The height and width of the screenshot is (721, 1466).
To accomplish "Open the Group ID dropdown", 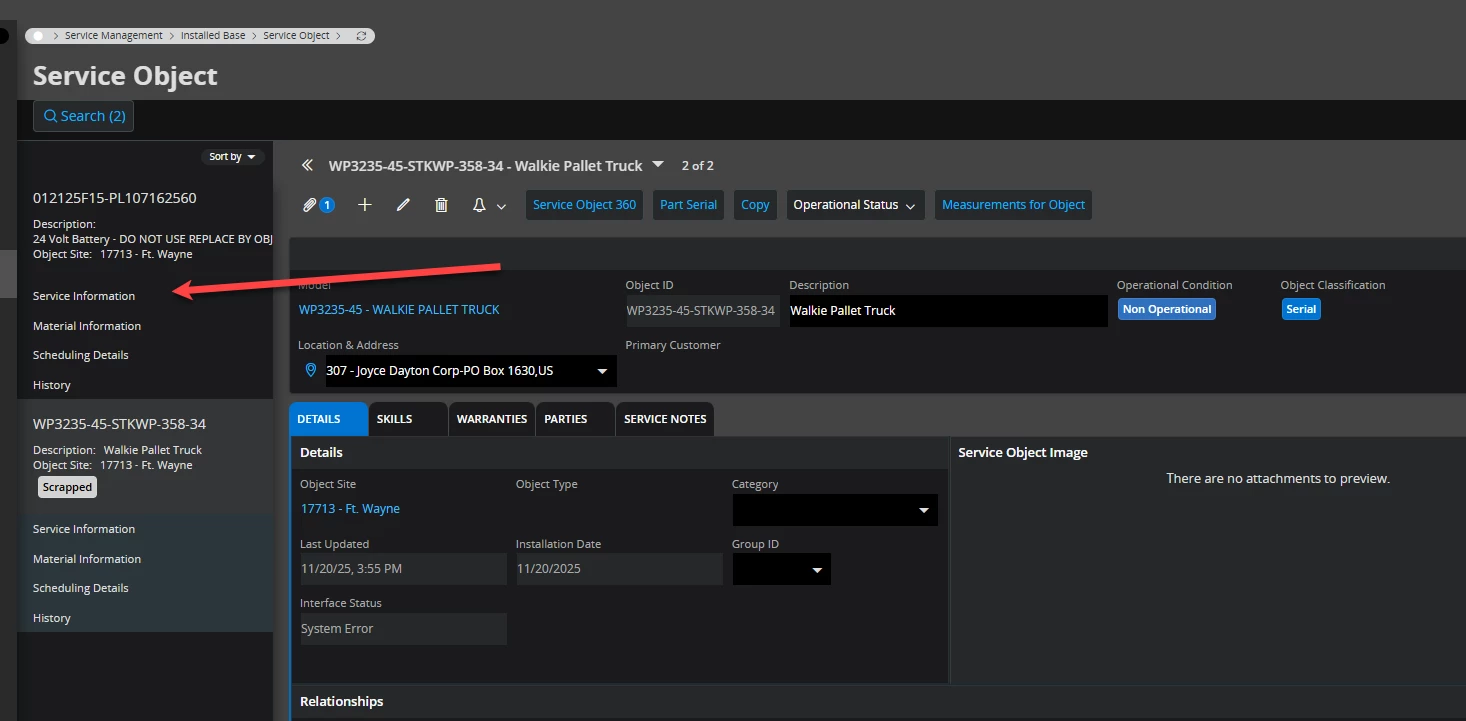I will point(817,570).
